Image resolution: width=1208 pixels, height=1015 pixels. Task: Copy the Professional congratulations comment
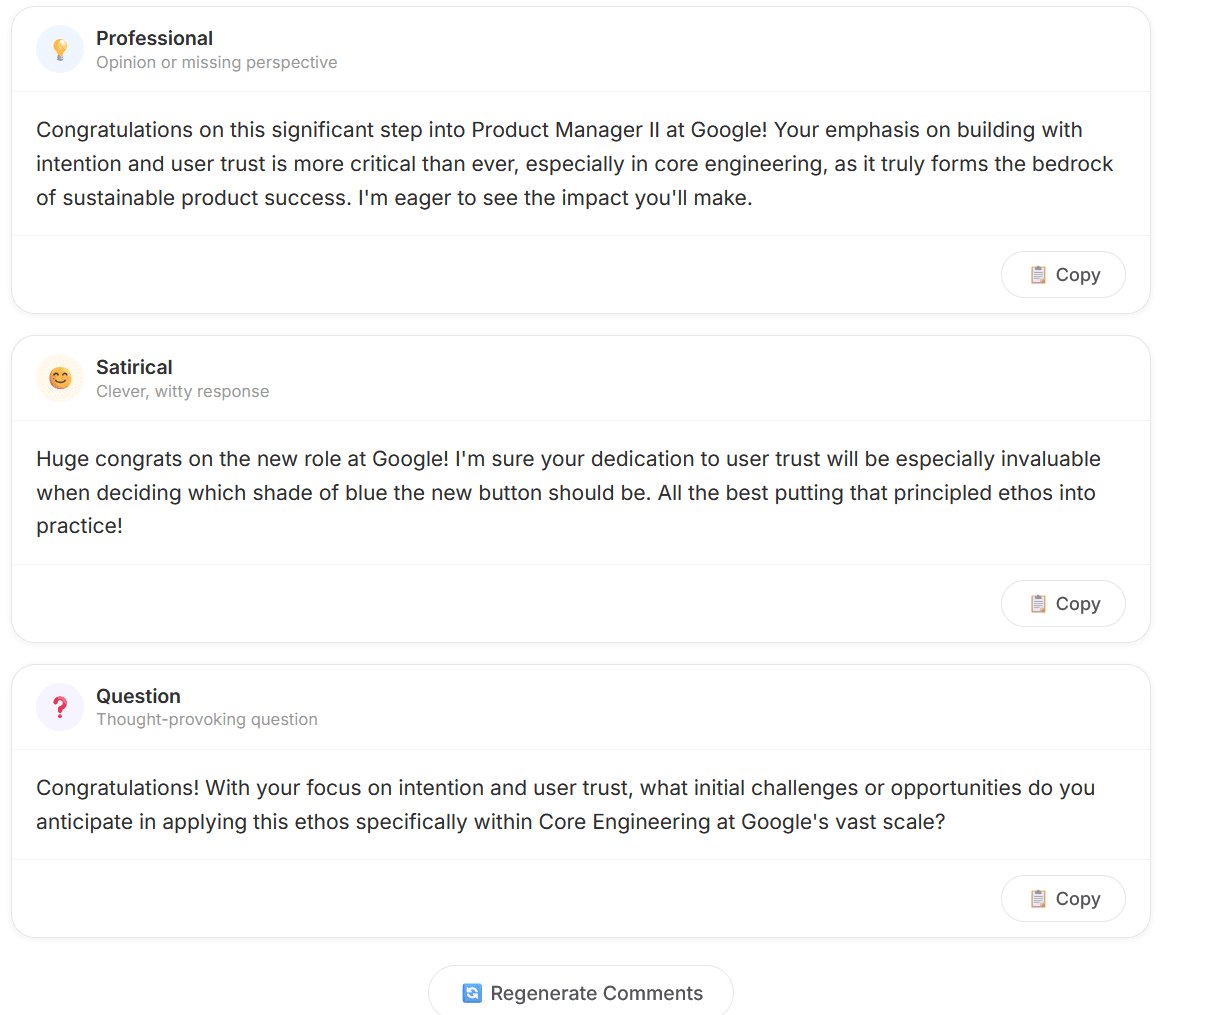point(1063,274)
